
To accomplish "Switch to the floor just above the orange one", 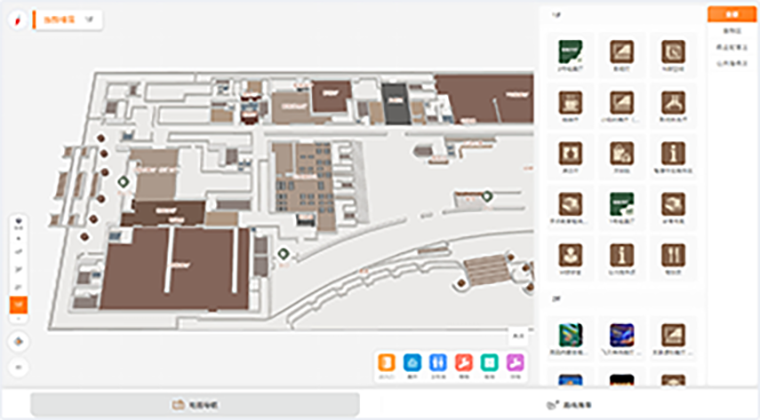I will [x=19, y=287].
